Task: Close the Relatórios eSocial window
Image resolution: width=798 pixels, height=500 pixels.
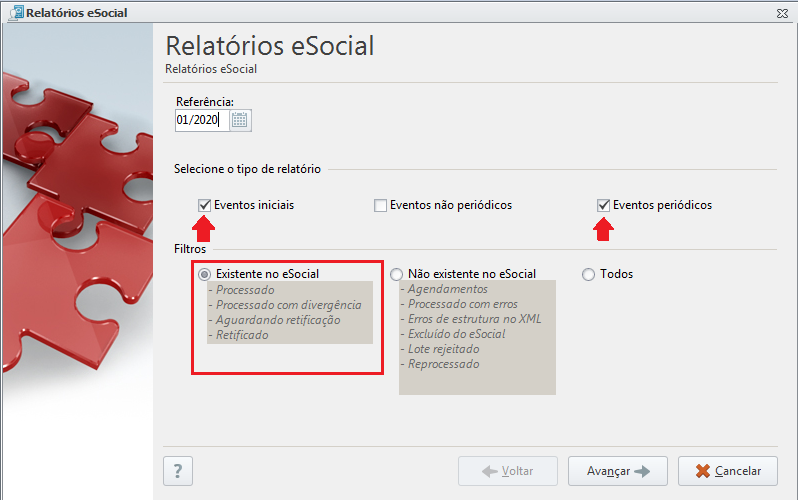Action: tap(782, 13)
